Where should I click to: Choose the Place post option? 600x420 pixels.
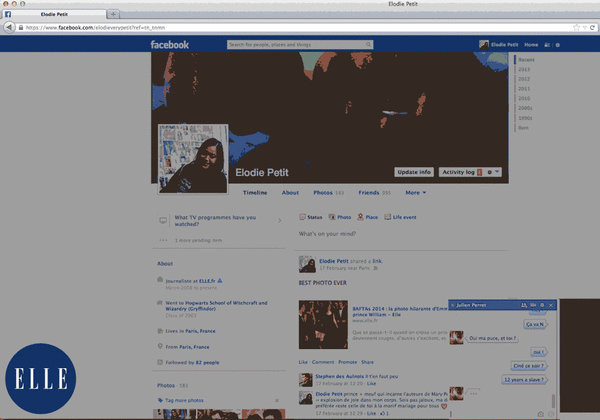pos(369,216)
